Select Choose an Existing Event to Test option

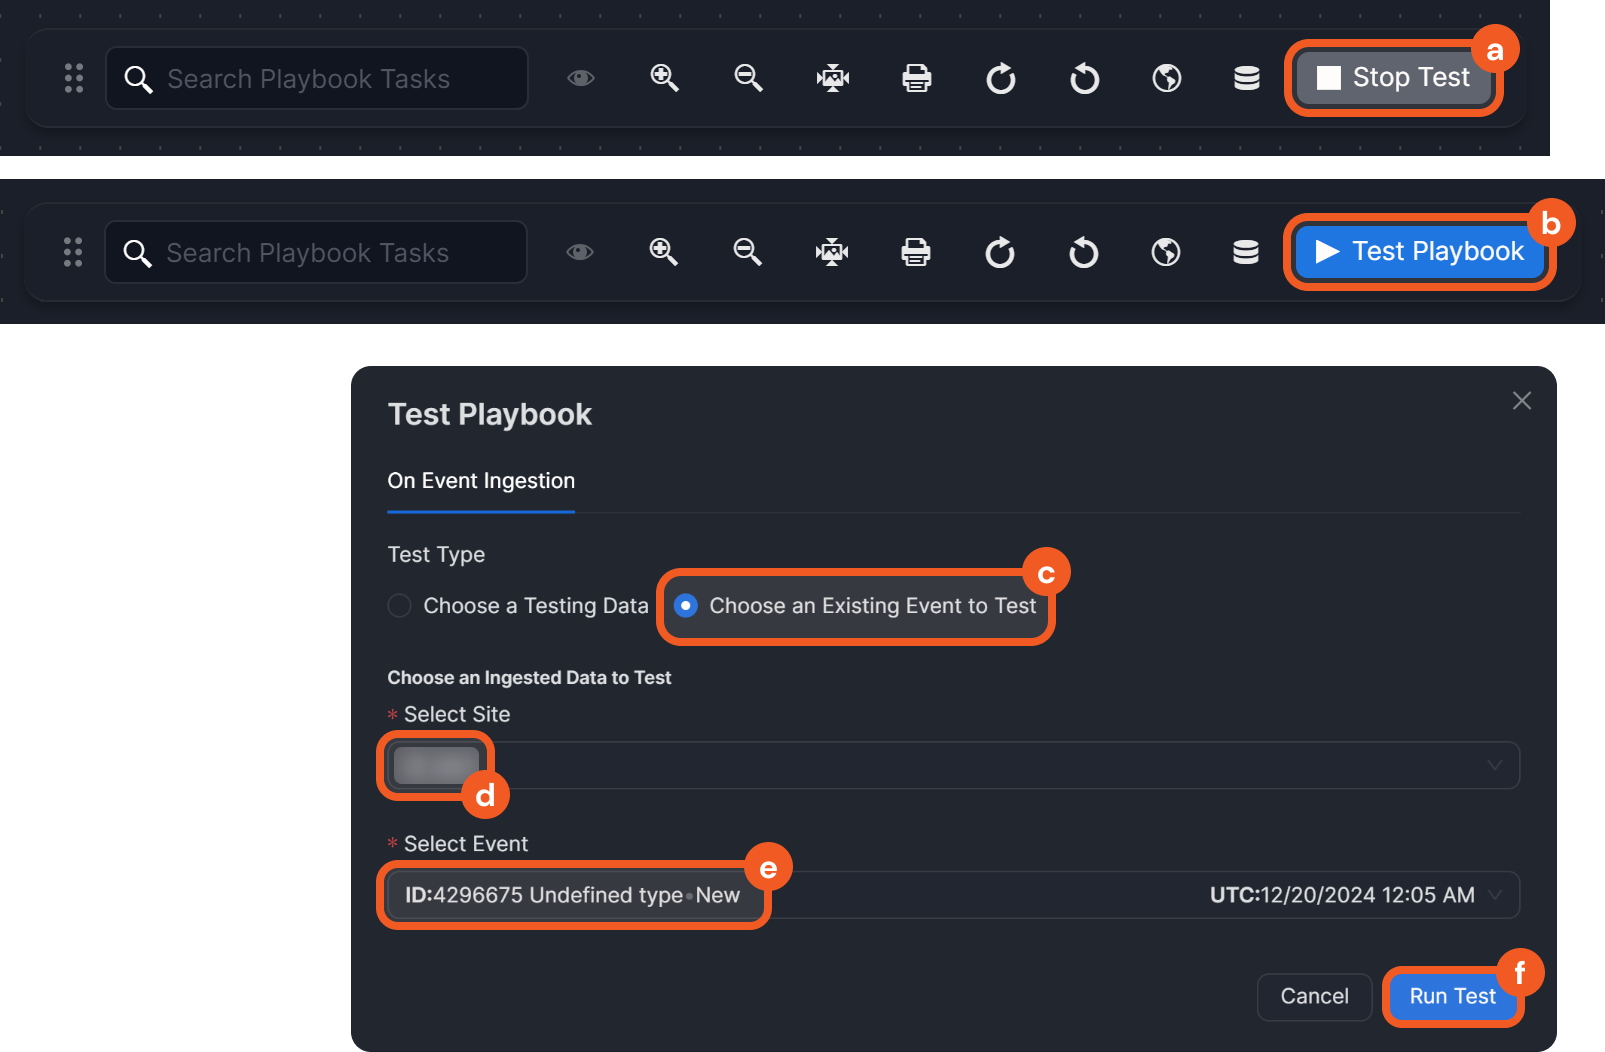(686, 606)
